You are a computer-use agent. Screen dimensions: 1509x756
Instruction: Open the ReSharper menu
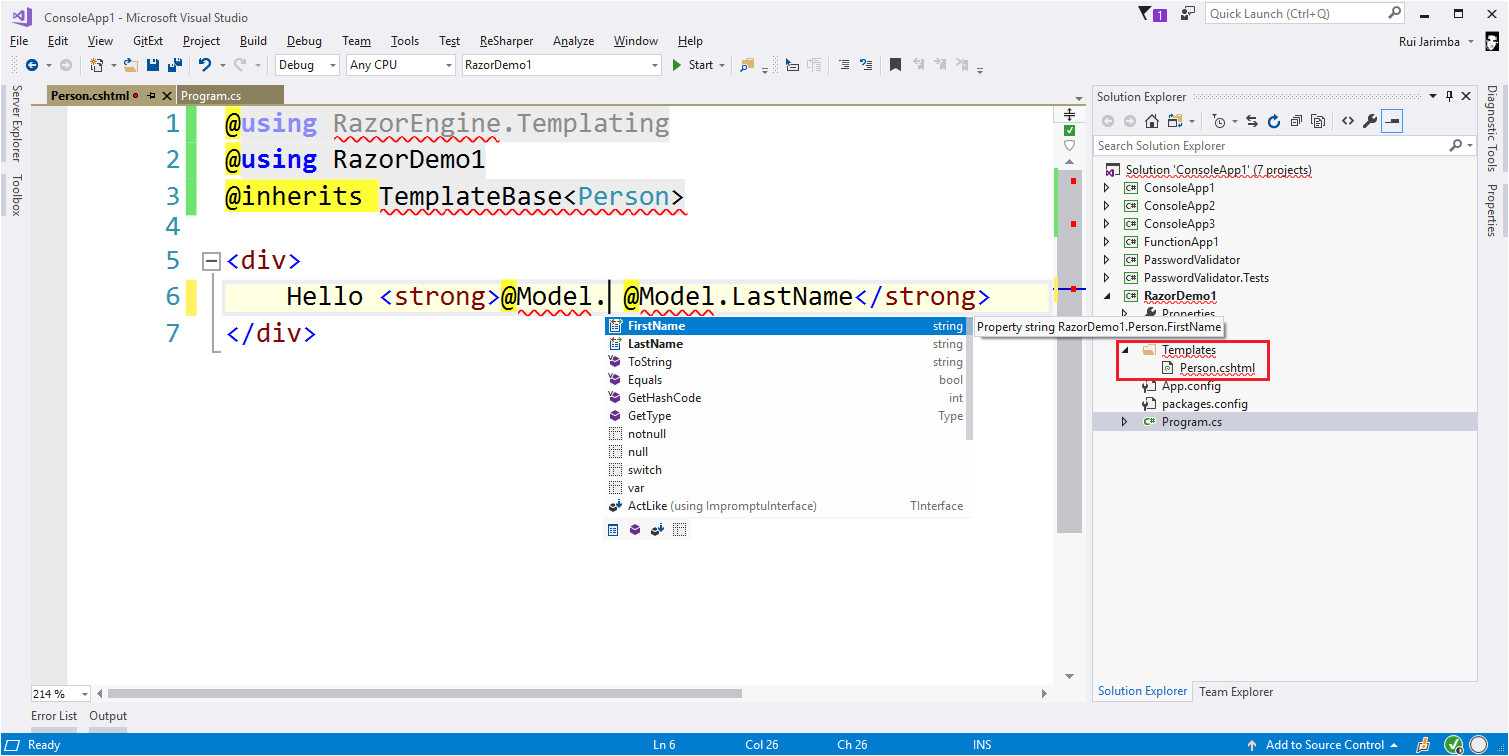(506, 41)
